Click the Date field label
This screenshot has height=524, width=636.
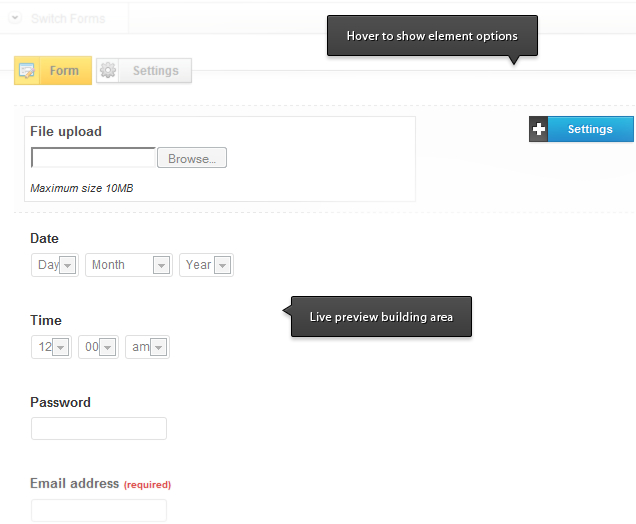pos(44,238)
